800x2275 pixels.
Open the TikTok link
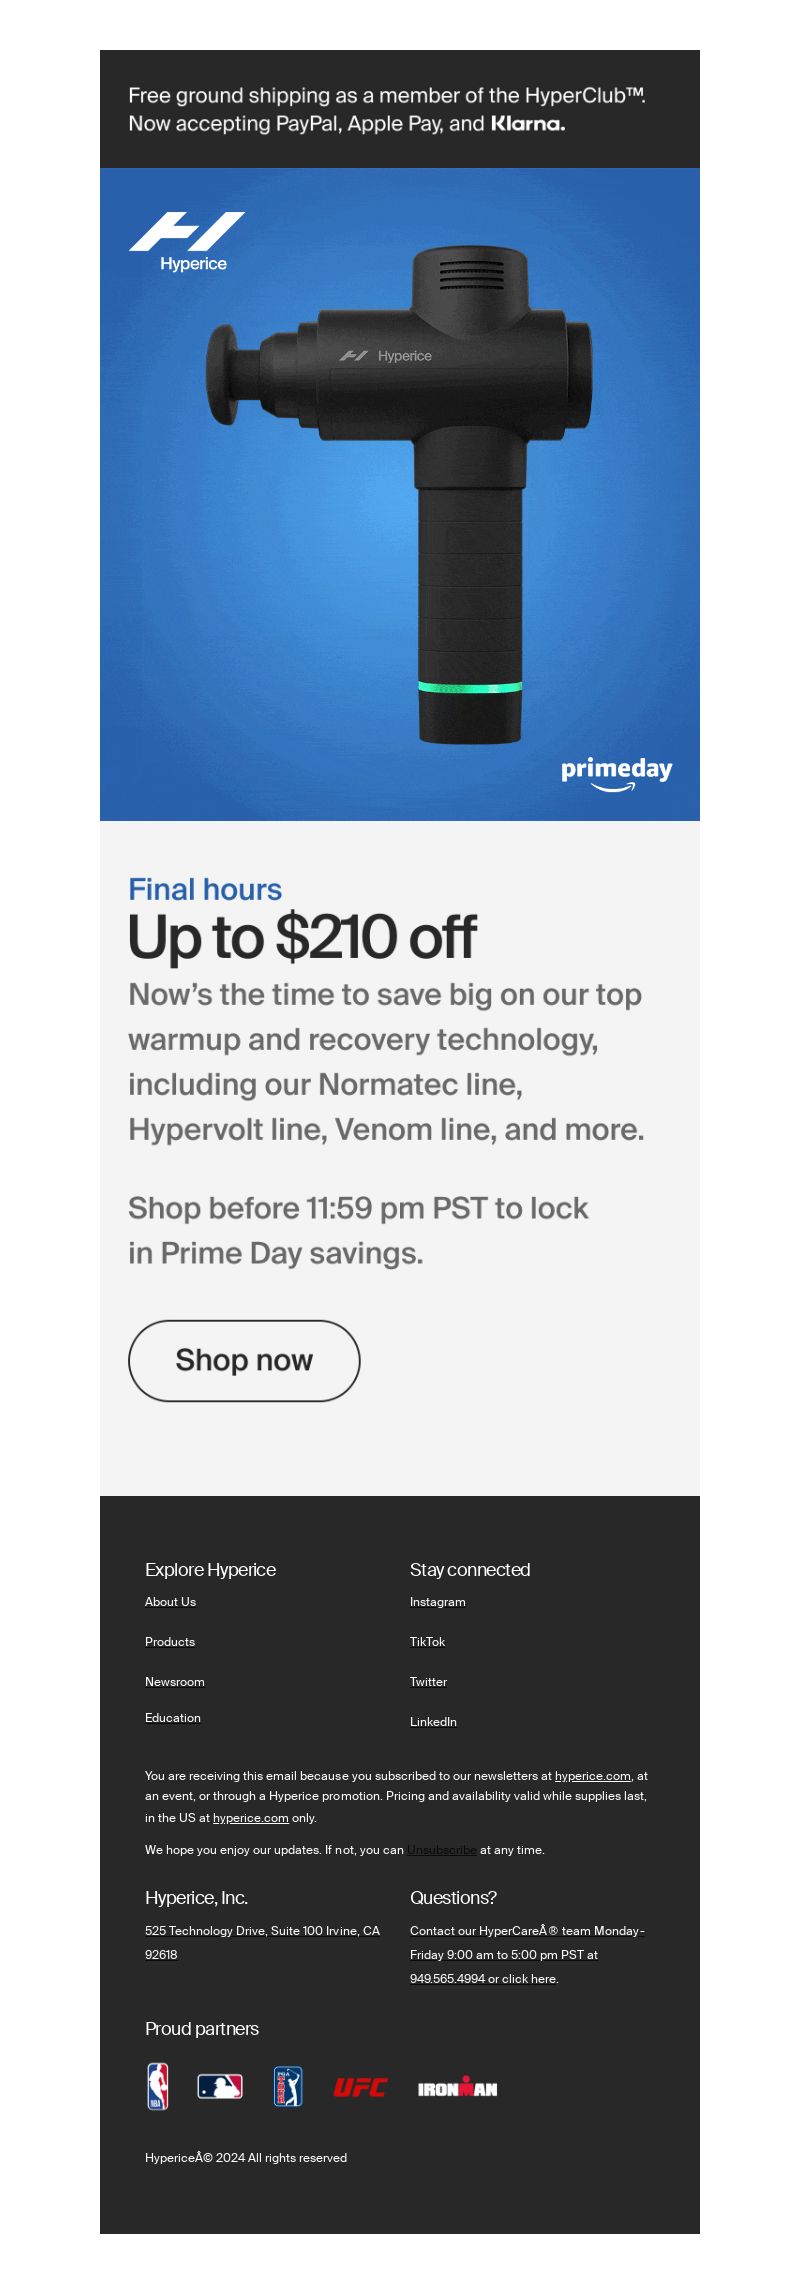[427, 1641]
